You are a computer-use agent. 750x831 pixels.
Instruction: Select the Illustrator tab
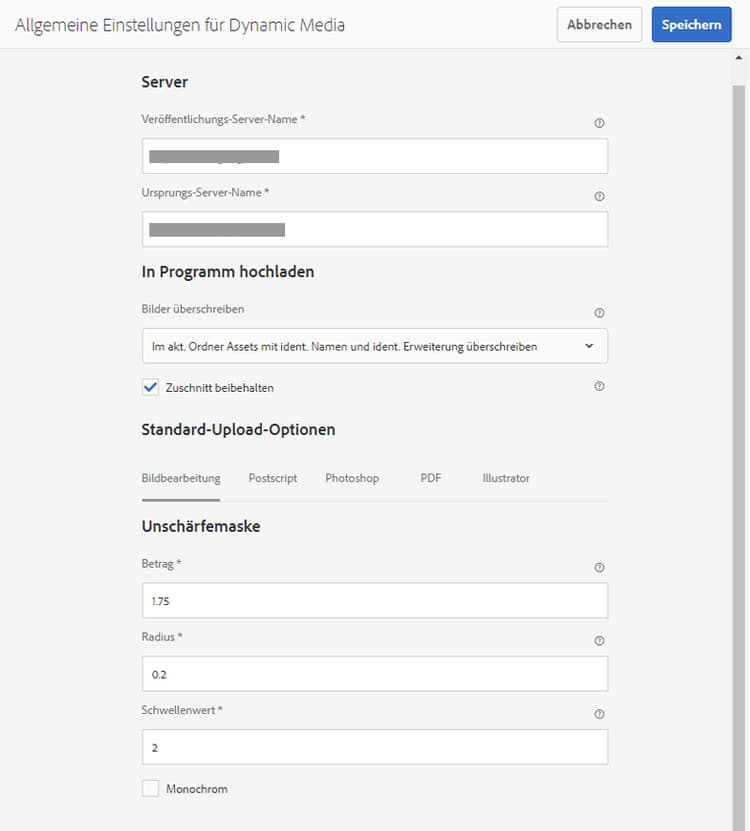(x=506, y=478)
